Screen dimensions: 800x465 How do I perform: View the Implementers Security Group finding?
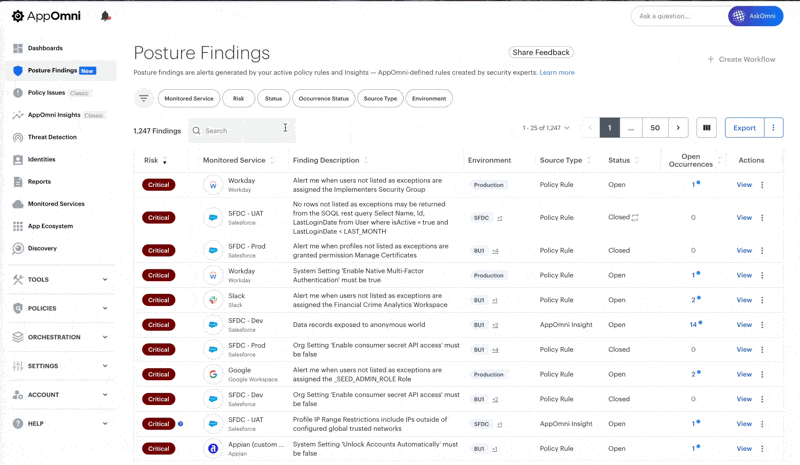744,185
